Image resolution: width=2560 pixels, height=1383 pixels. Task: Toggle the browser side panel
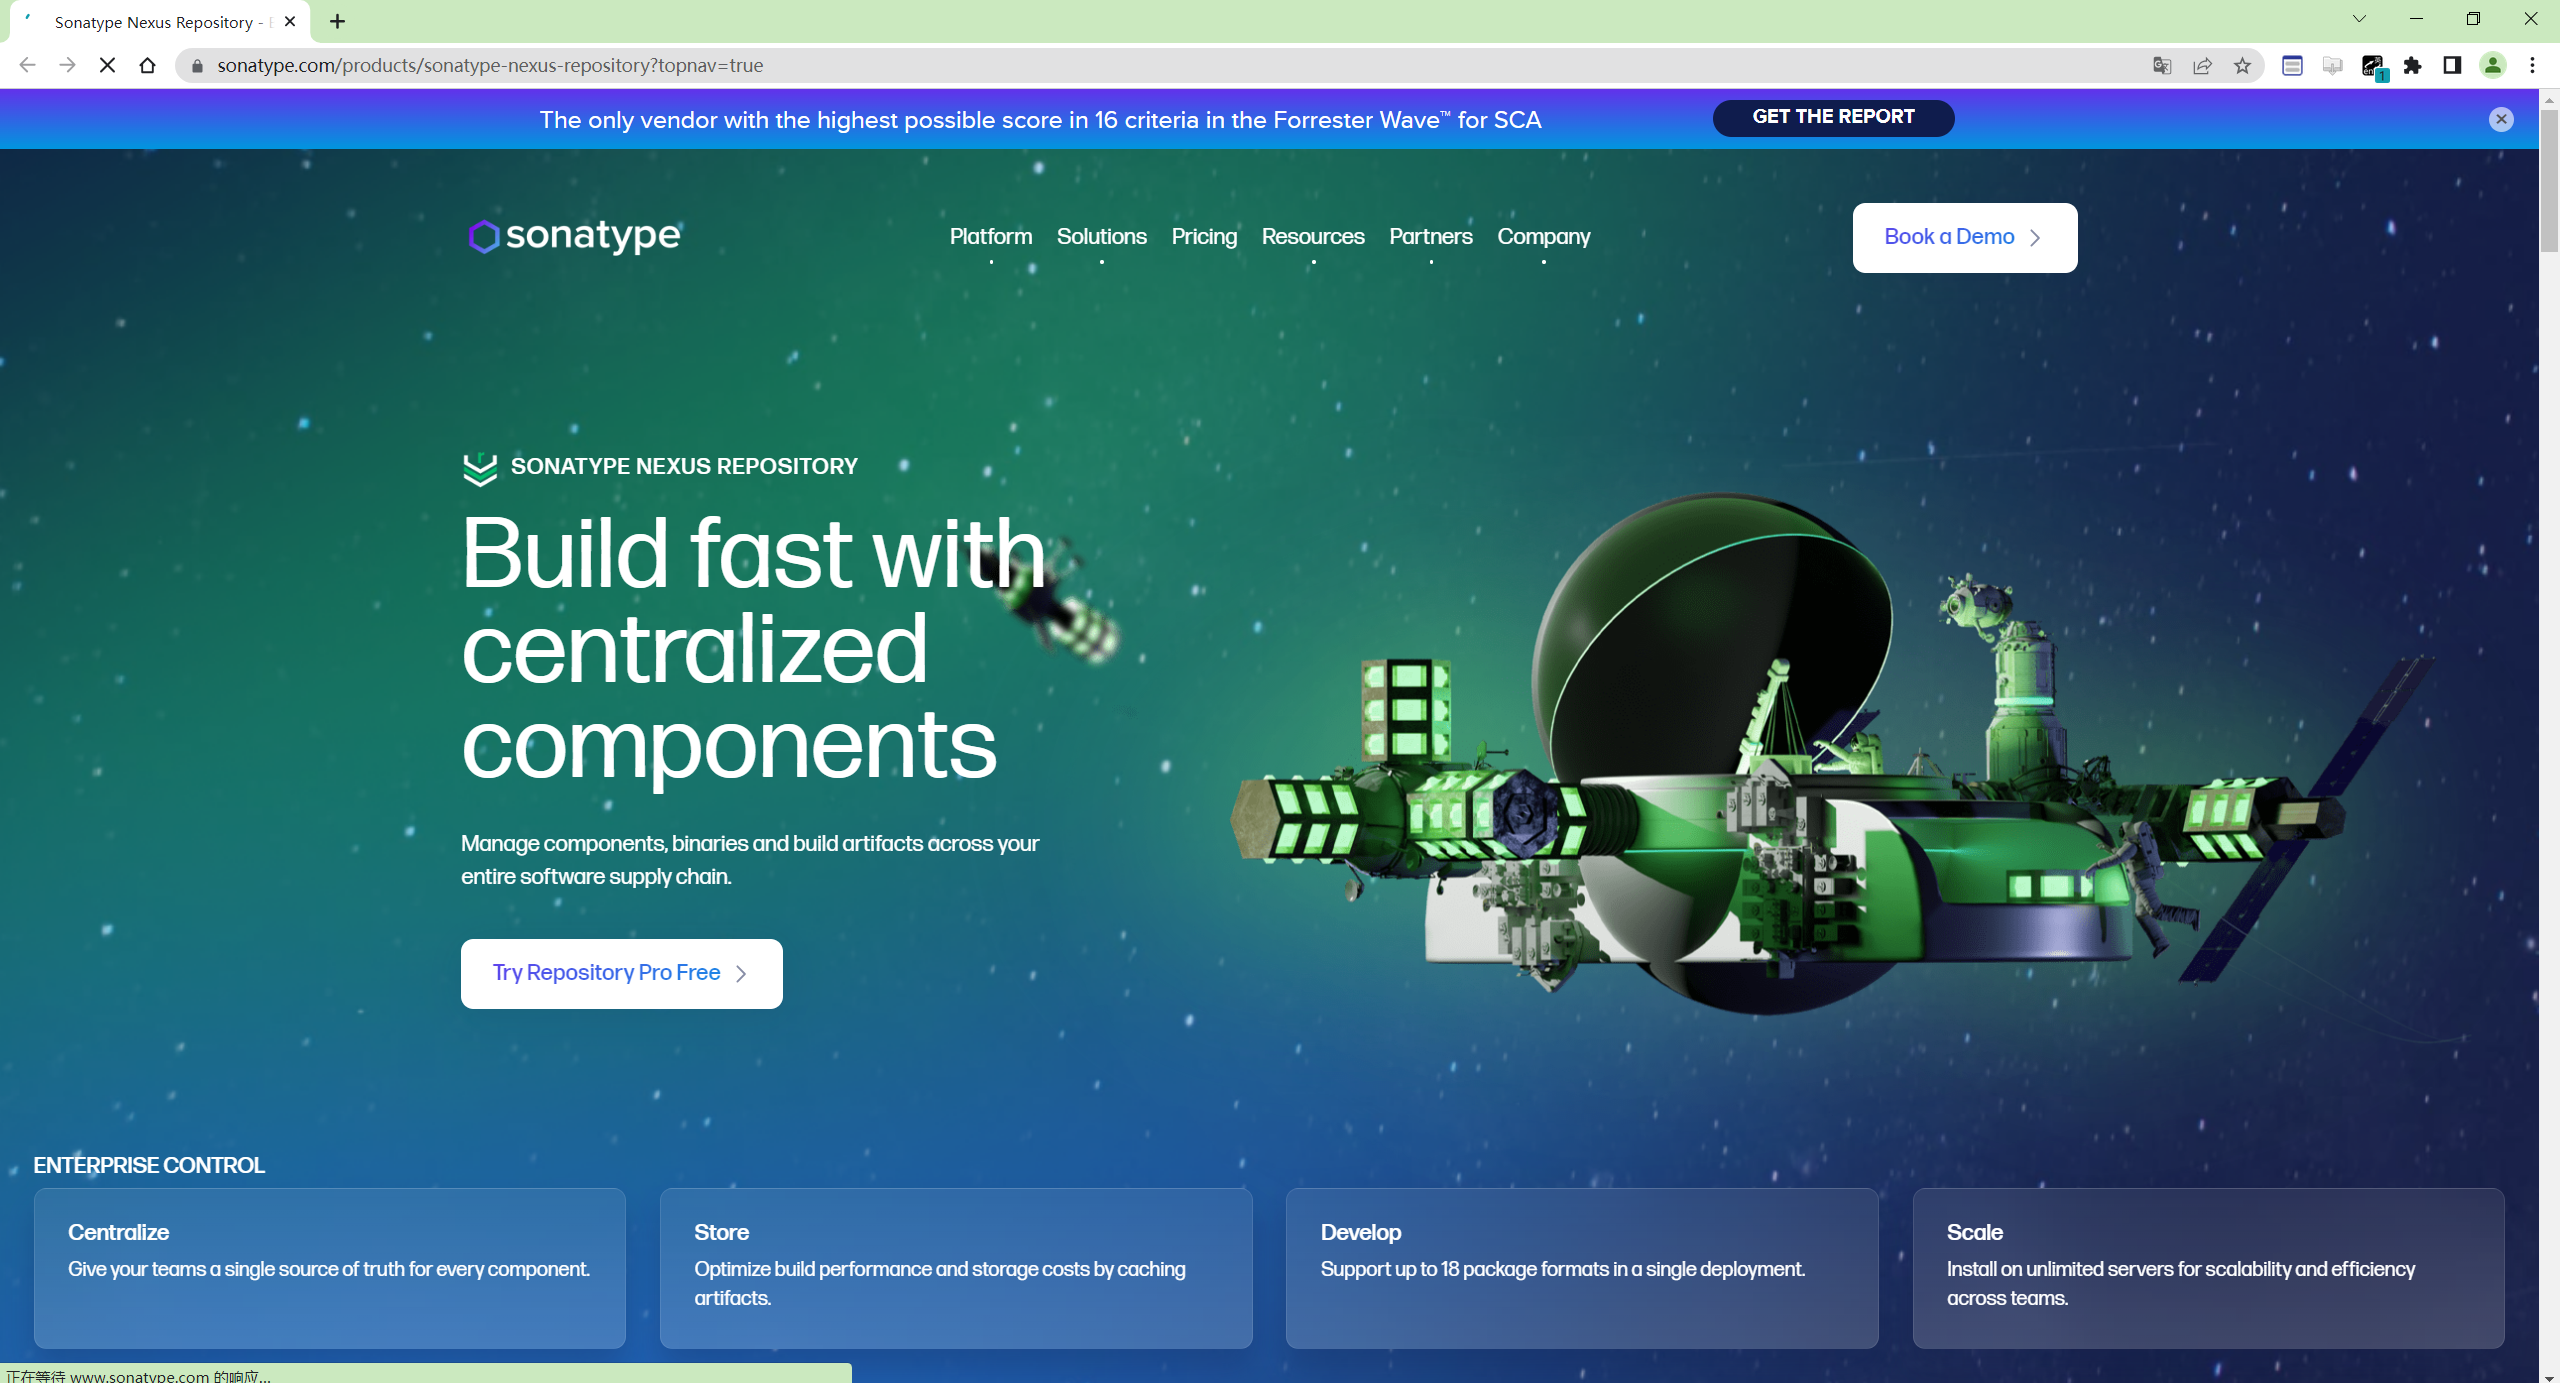[x=2452, y=66]
